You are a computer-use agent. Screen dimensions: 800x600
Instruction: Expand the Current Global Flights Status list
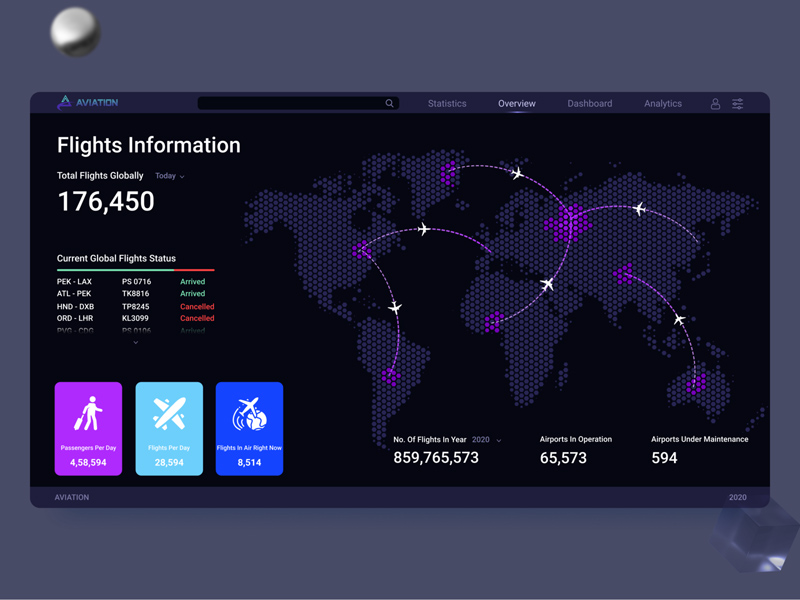pyautogui.click(x=135, y=341)
